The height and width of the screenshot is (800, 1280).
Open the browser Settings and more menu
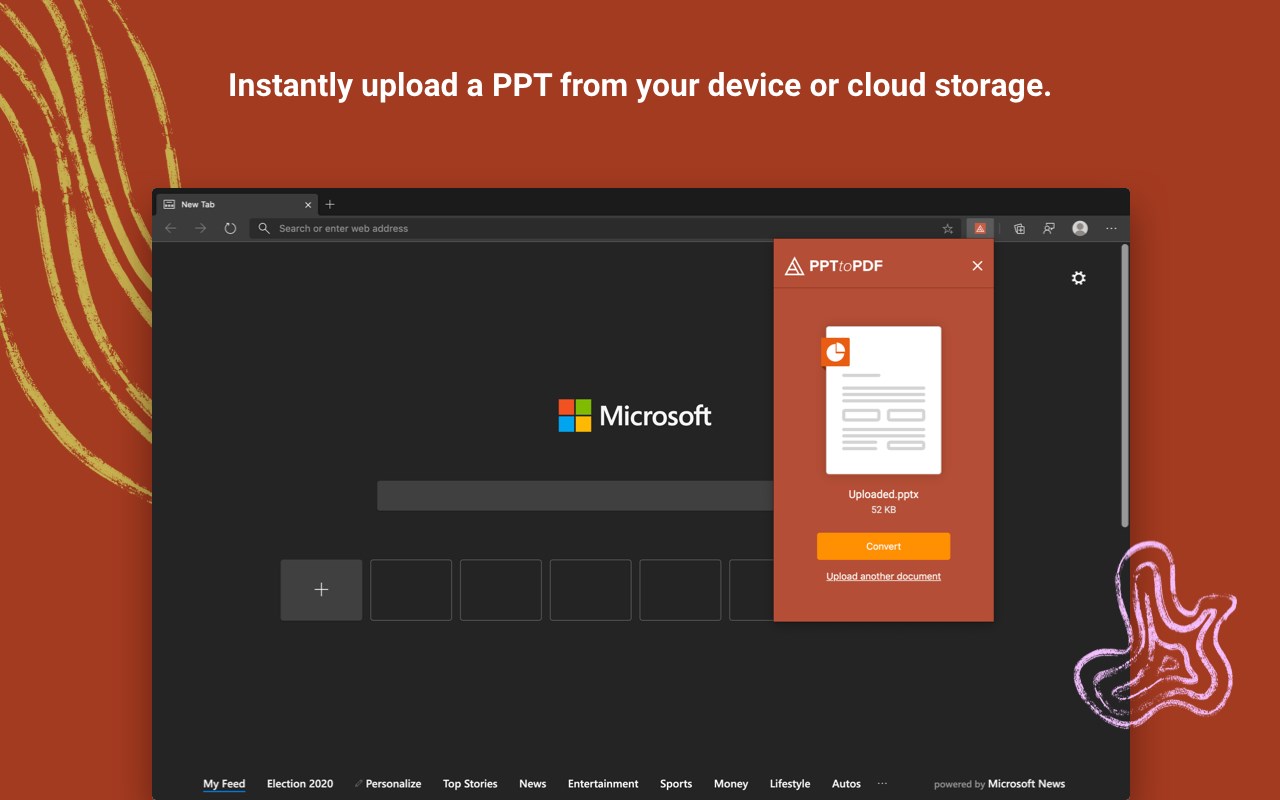coord(1111,228)
